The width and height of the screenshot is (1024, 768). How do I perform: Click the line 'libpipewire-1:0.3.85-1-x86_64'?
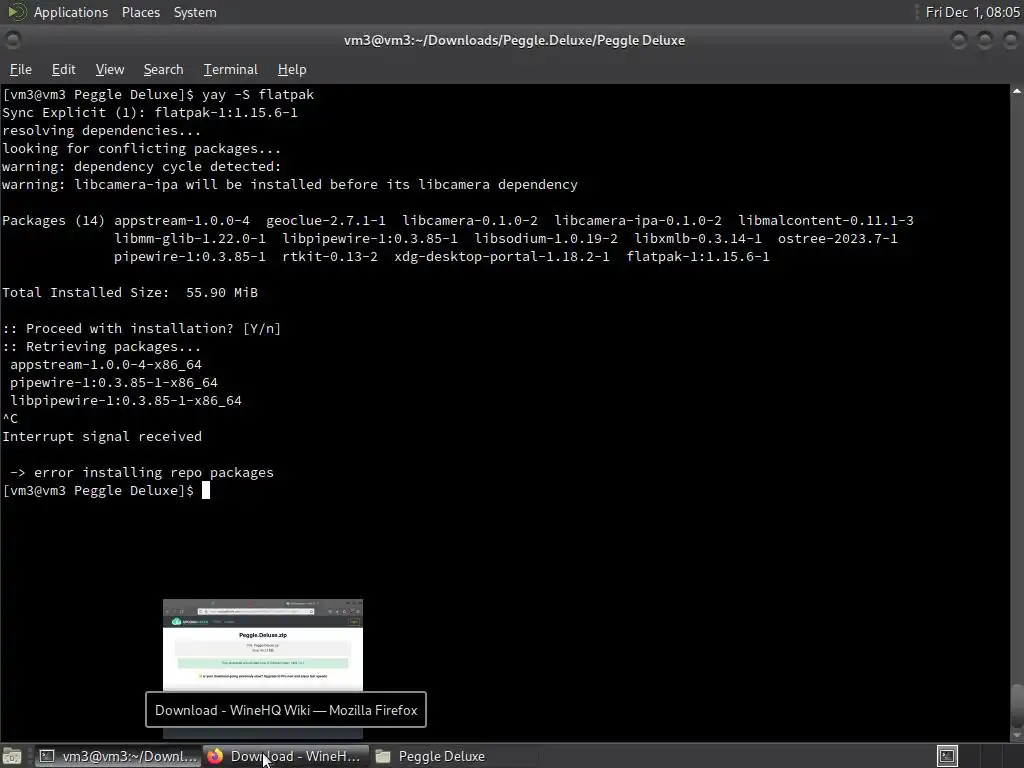[126, 400]
